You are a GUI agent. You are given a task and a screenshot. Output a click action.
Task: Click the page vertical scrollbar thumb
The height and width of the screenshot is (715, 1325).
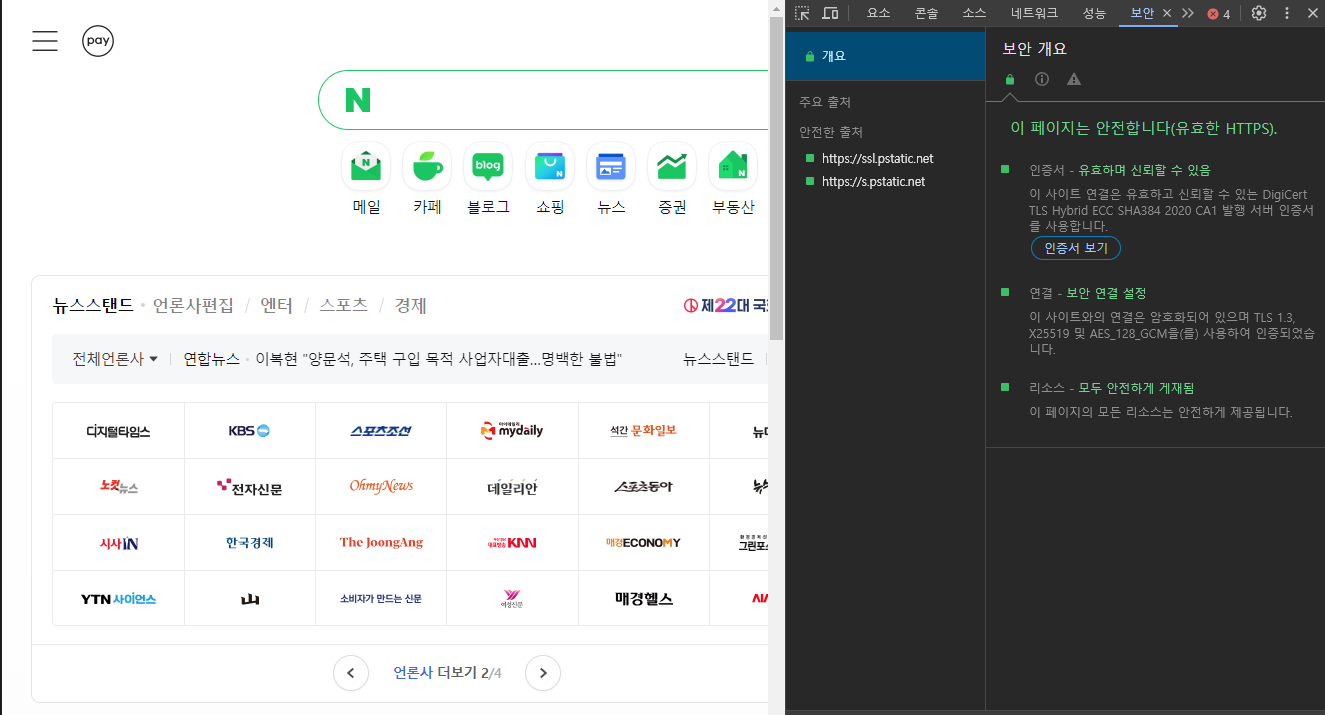tap(776, 177)
